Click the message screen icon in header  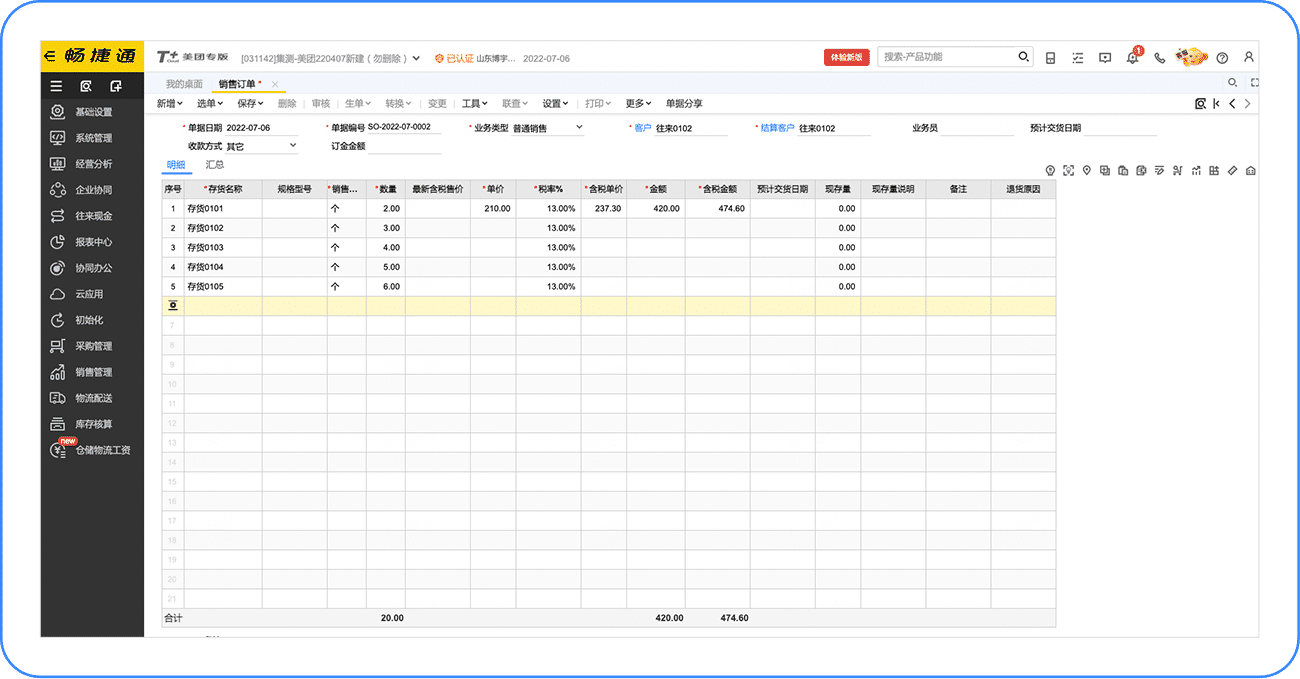coord(1105,58)
